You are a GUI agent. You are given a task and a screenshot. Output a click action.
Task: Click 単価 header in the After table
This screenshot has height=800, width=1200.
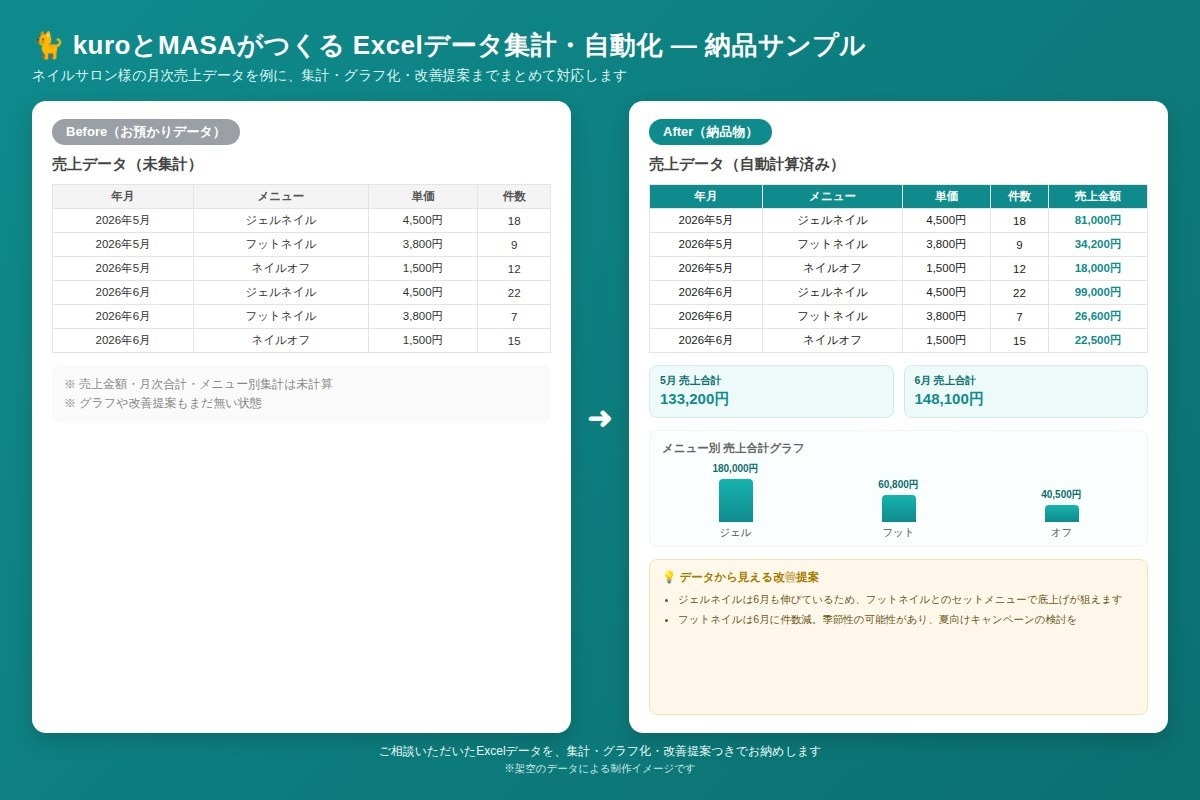click(946, 196)
